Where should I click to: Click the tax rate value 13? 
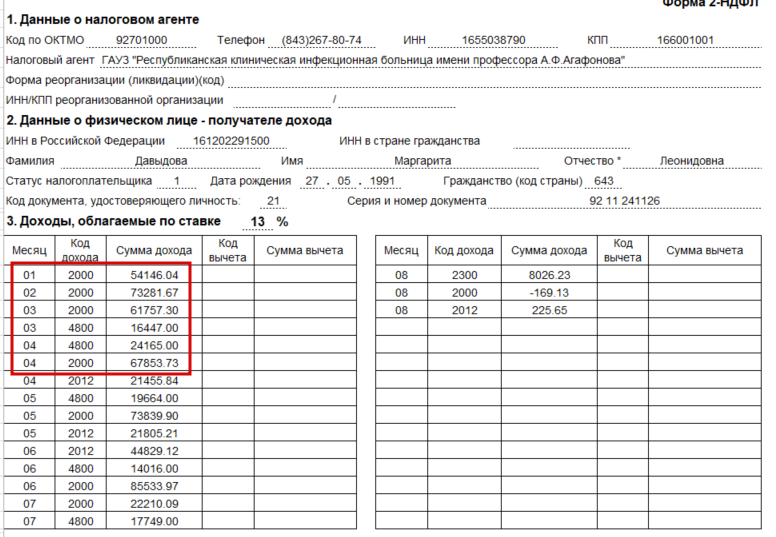[257, 221]
